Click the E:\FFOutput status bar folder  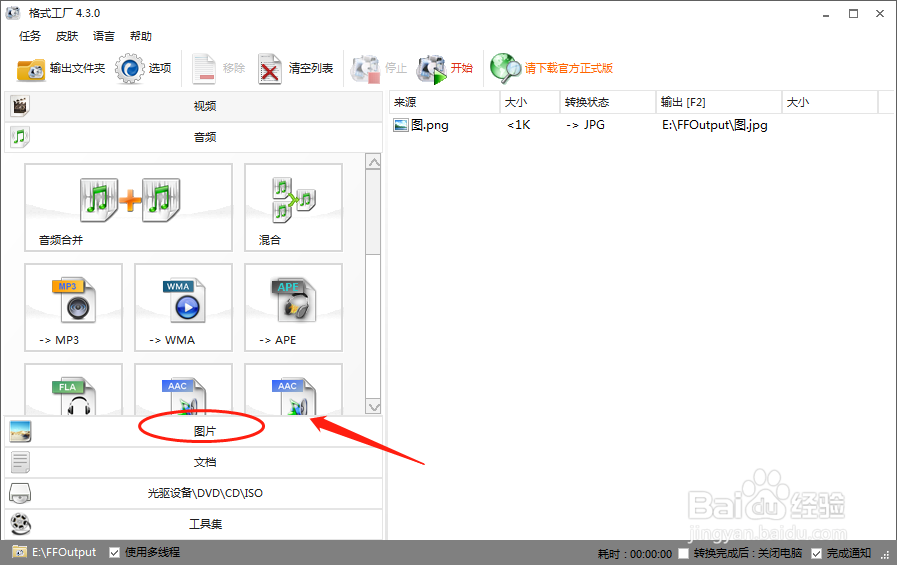pyautogui.click(x=55, y=552)
